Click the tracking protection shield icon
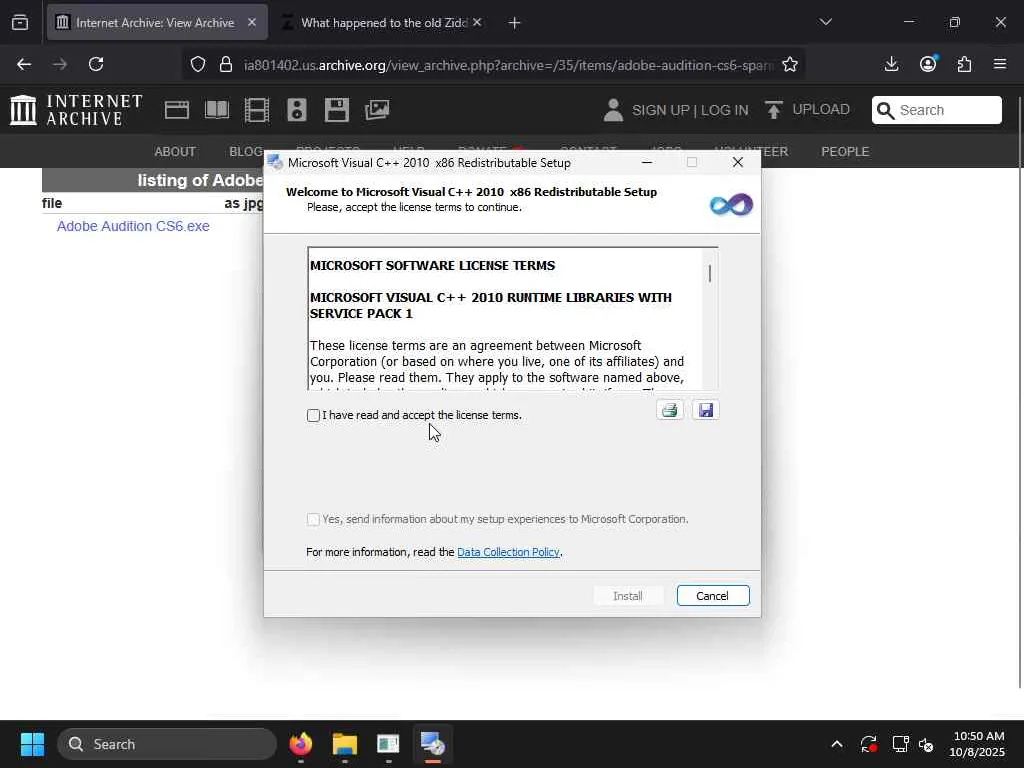Viewport: 1024px width, 768px height. (198, 64)
